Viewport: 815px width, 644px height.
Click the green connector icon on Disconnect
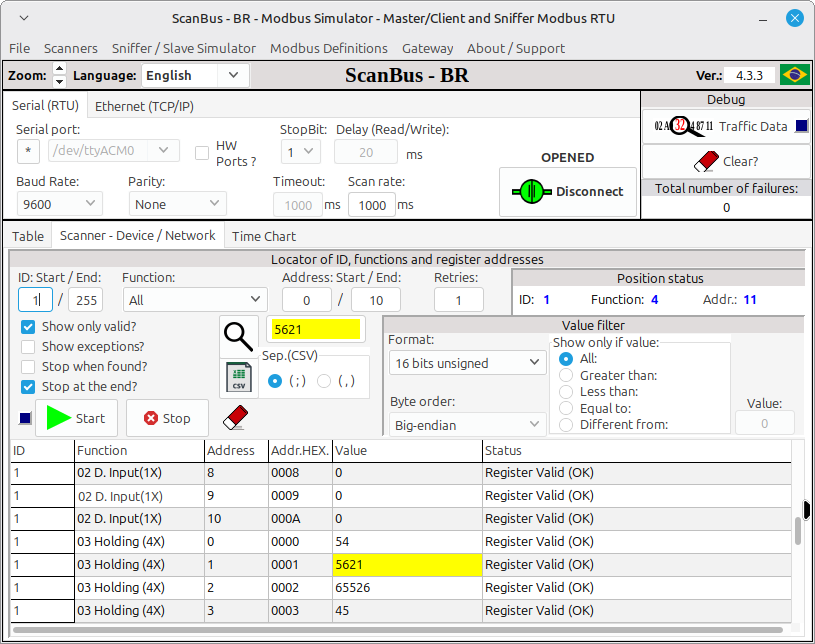(532, 191)
